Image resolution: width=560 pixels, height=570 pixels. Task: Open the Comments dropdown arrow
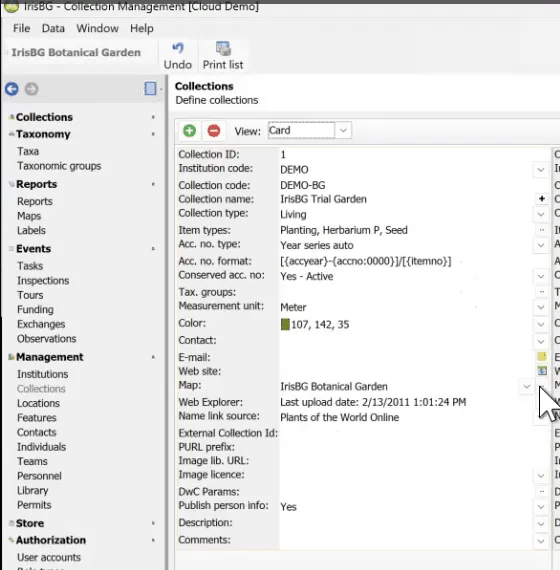pos(541,541)
